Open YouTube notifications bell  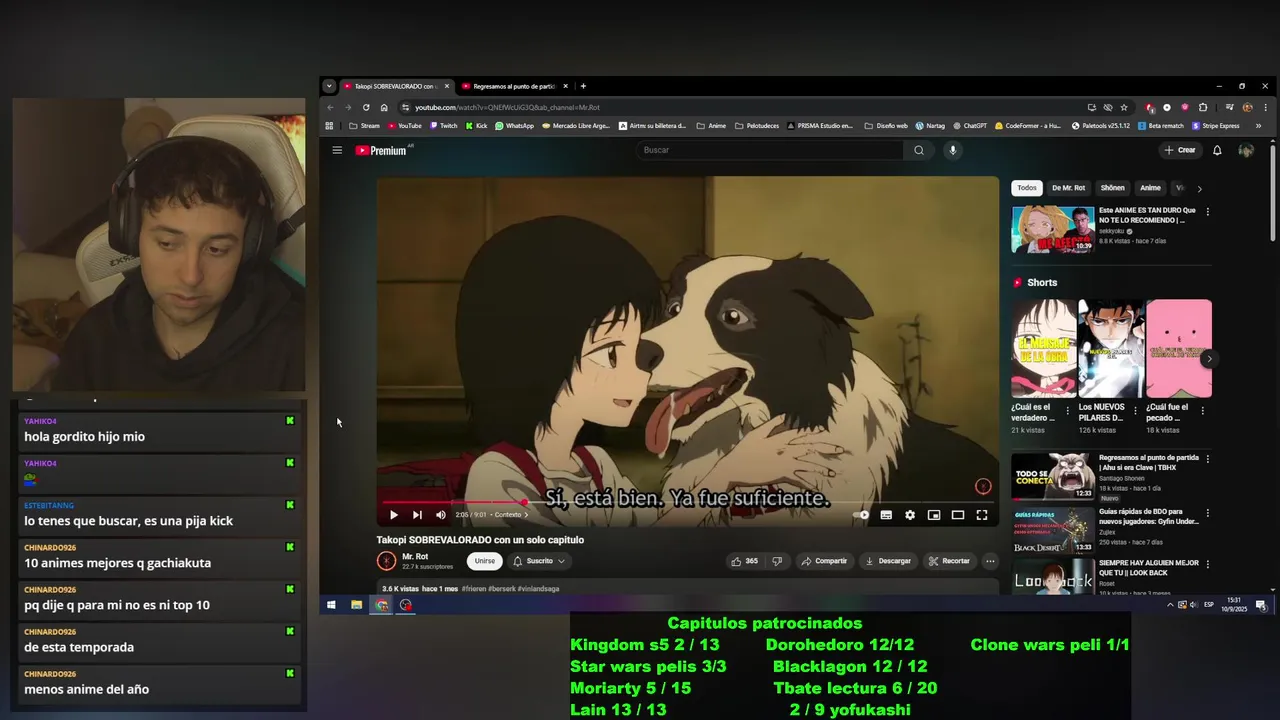pyautogui.click(x=1217, y=150)
